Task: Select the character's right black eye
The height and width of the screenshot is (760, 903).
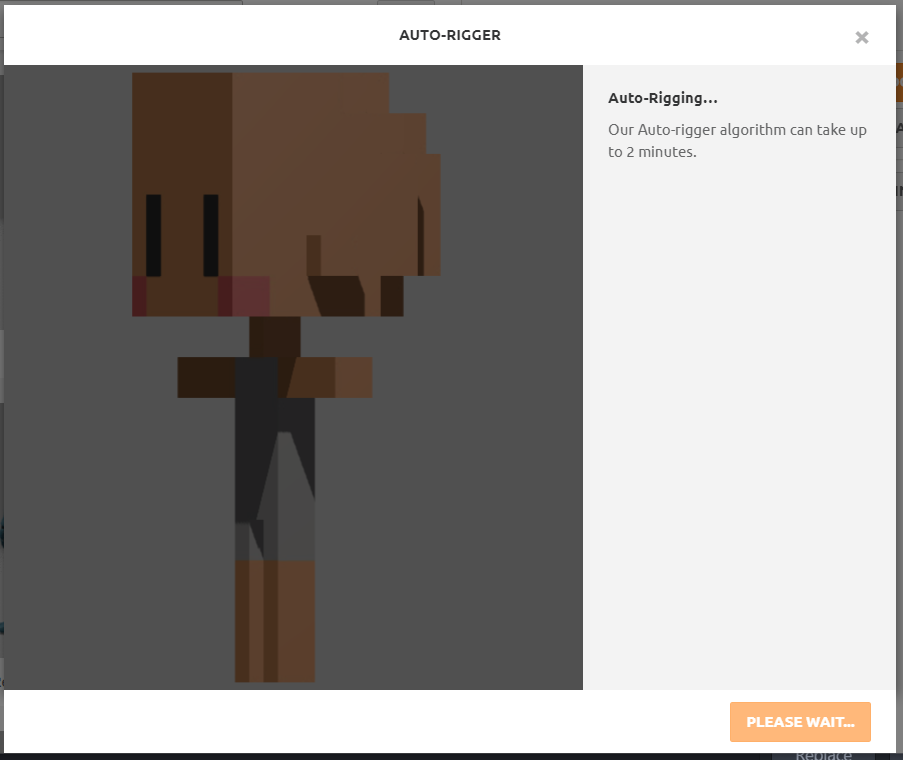Action: point(211,235)
